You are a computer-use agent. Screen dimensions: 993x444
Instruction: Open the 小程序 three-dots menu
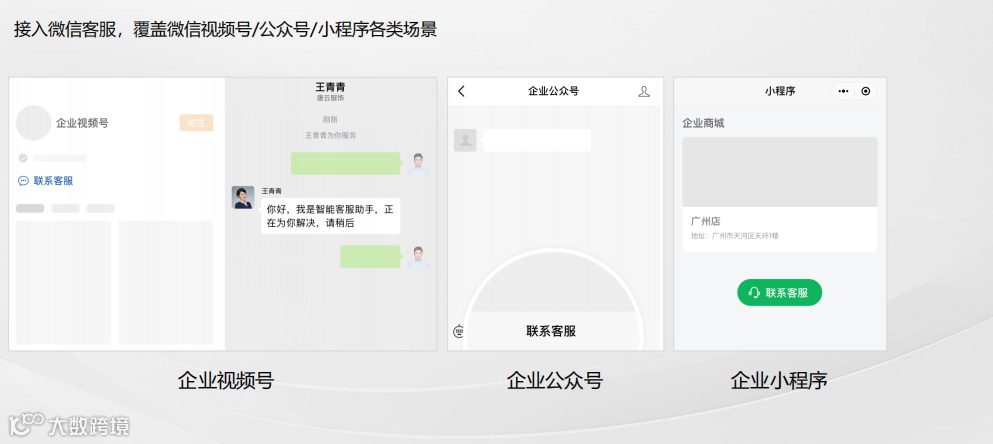pyautogui.click(x=843, y=91)
